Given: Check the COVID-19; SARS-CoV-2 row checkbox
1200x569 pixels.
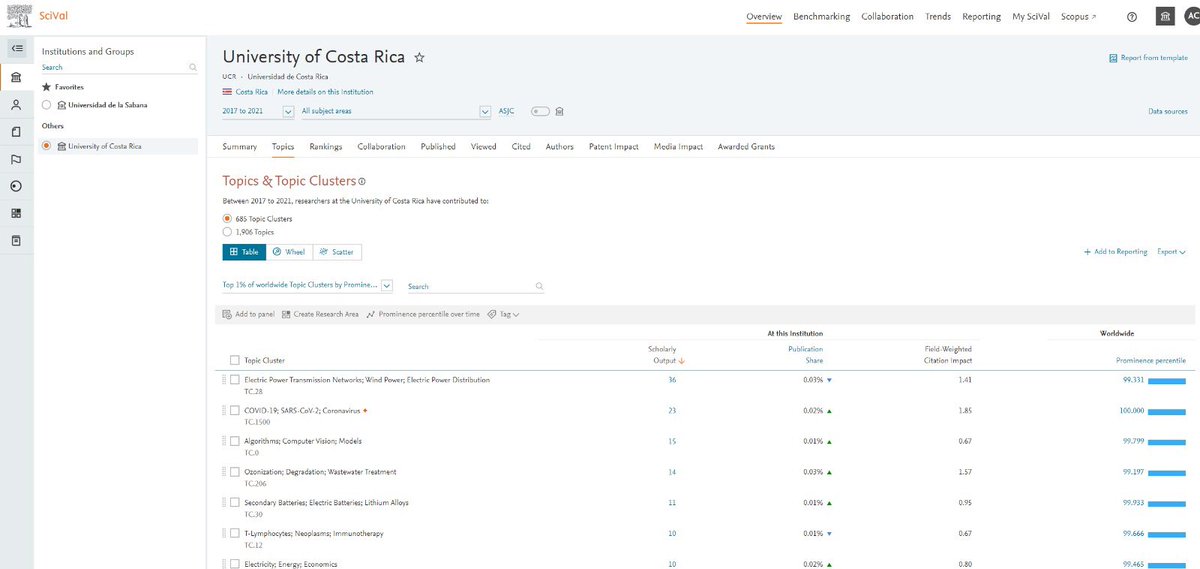Looking at the screenshot, I should click(234, 410).
